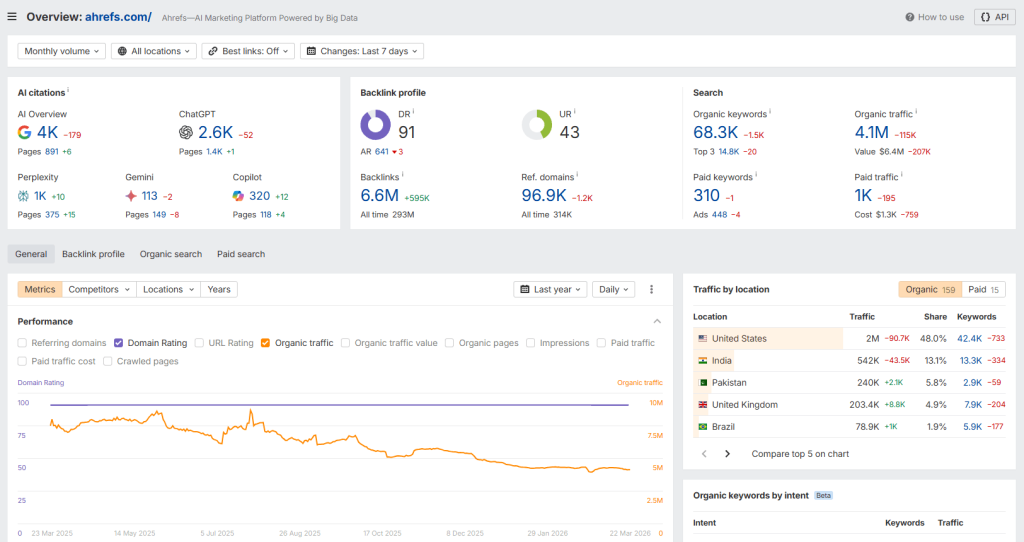Viewport: 1024px width, 542px height.
Task: Enable the Paid traffic cost checkbox
Action: 22,361
